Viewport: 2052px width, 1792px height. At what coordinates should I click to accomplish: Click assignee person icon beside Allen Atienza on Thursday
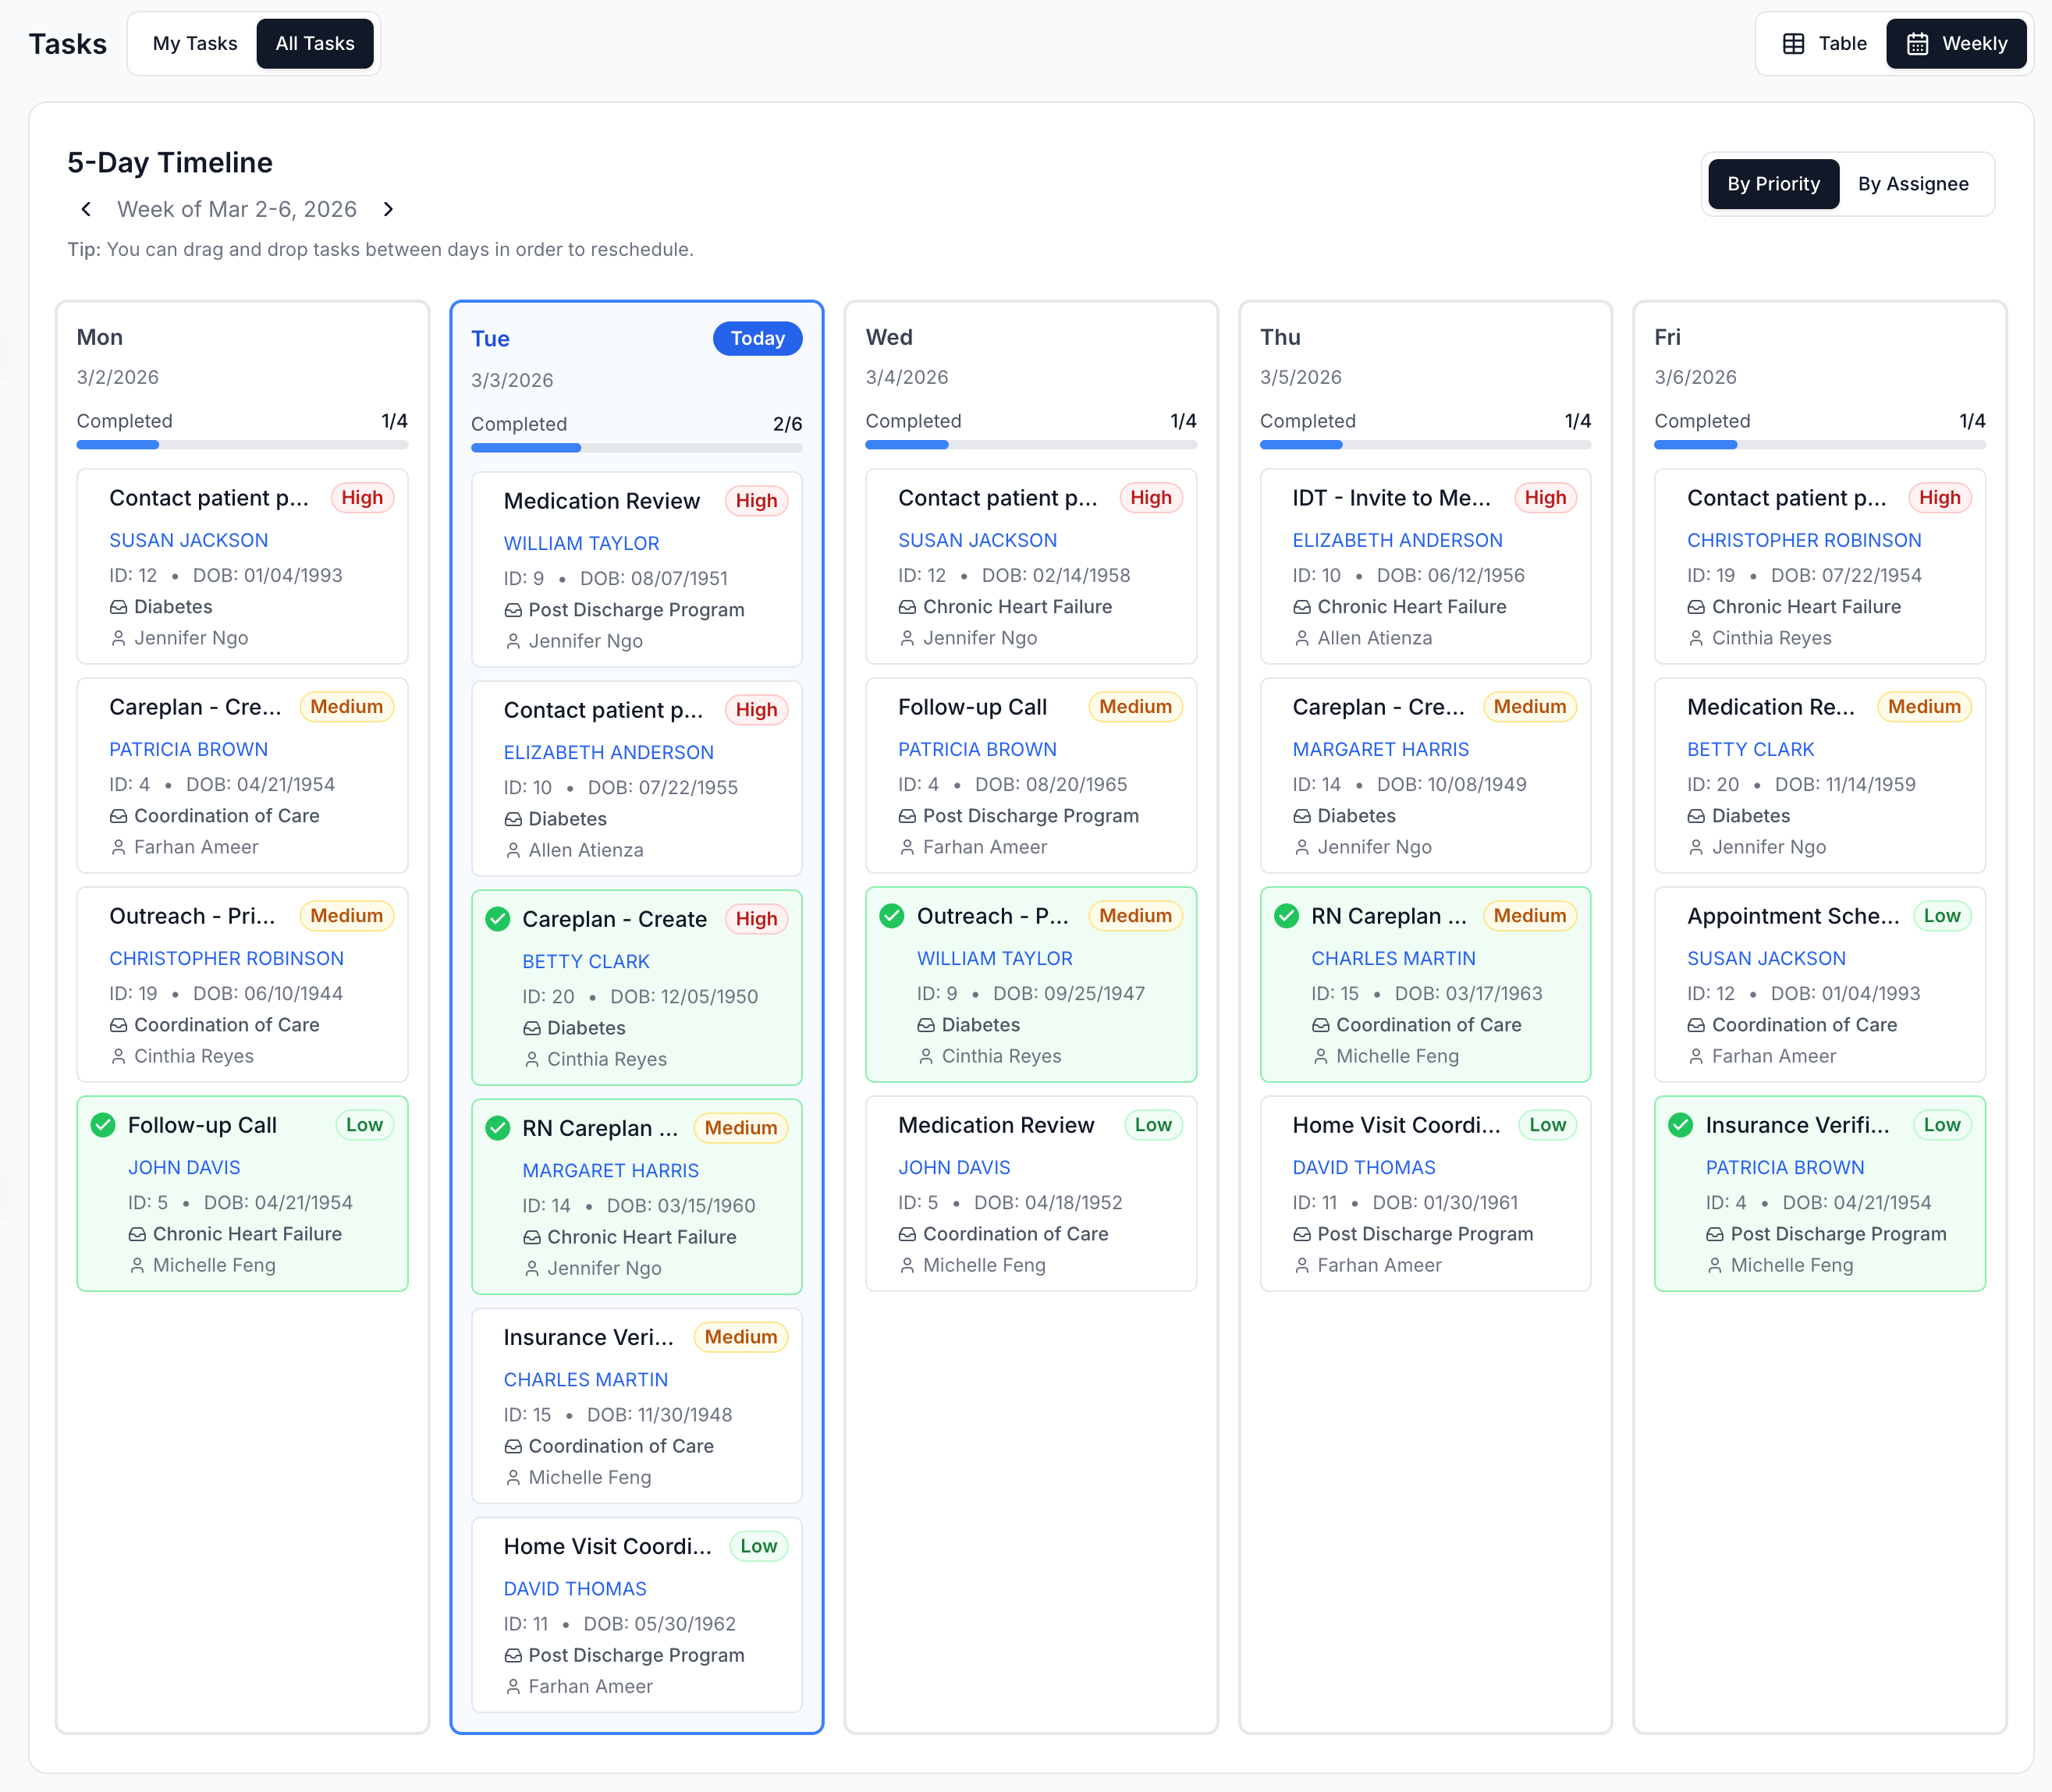pos(1302,638)
